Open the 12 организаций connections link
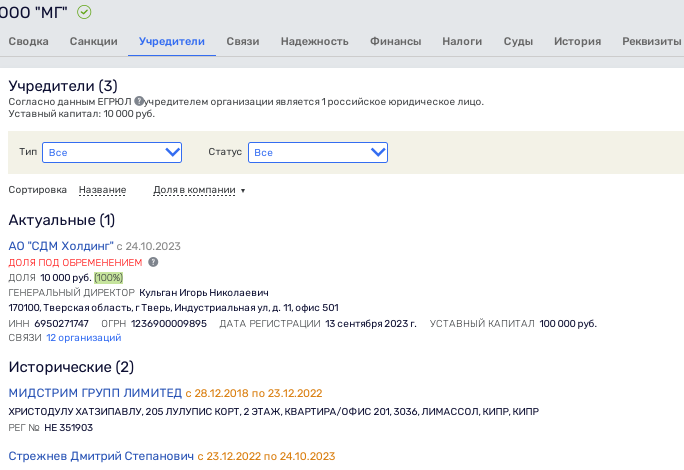This screenshot has width=684, height=470. 84,338
